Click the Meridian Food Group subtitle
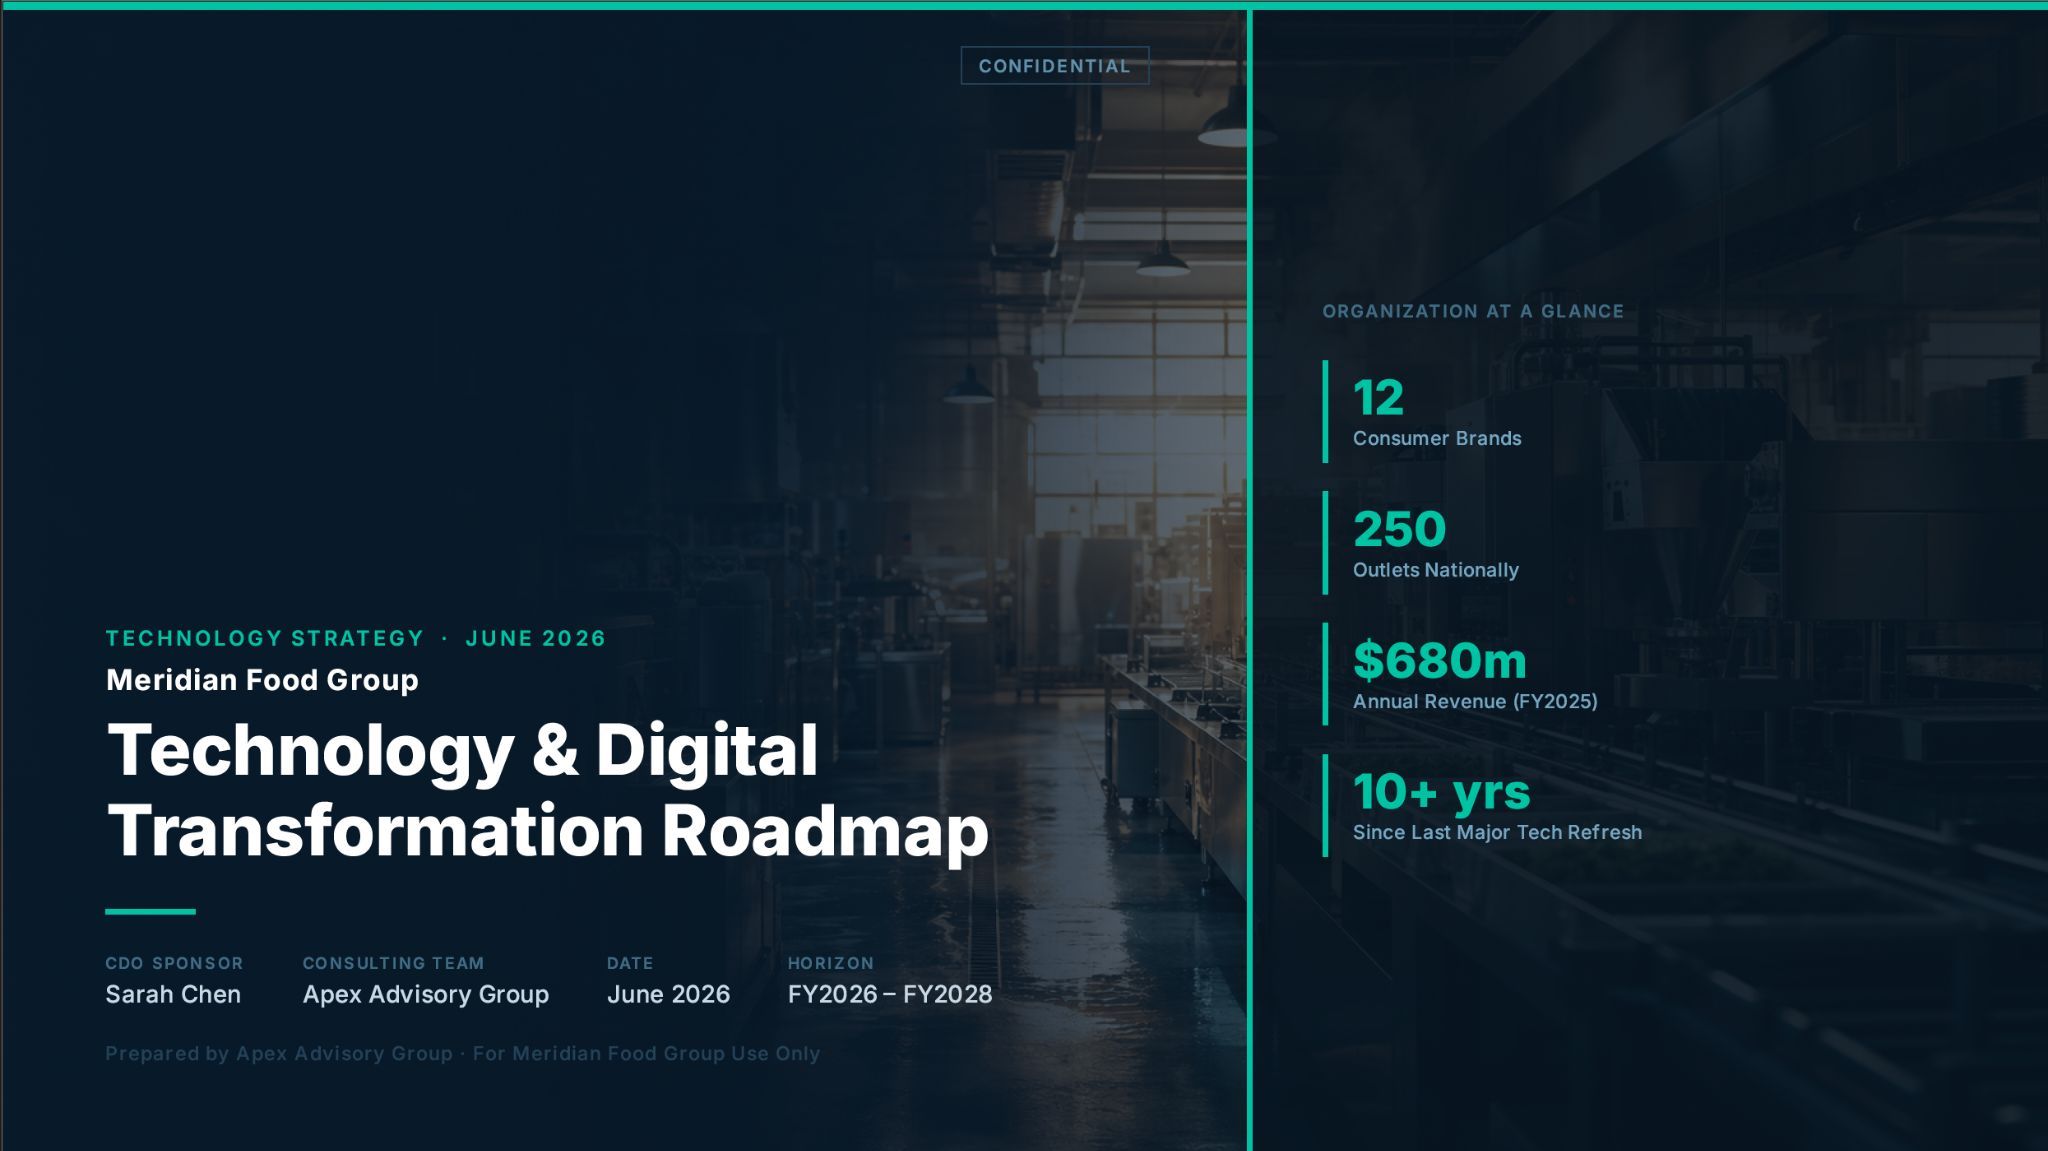Image resolution: width=2048 pixels, height=1151 pixels. pos(262,680)
